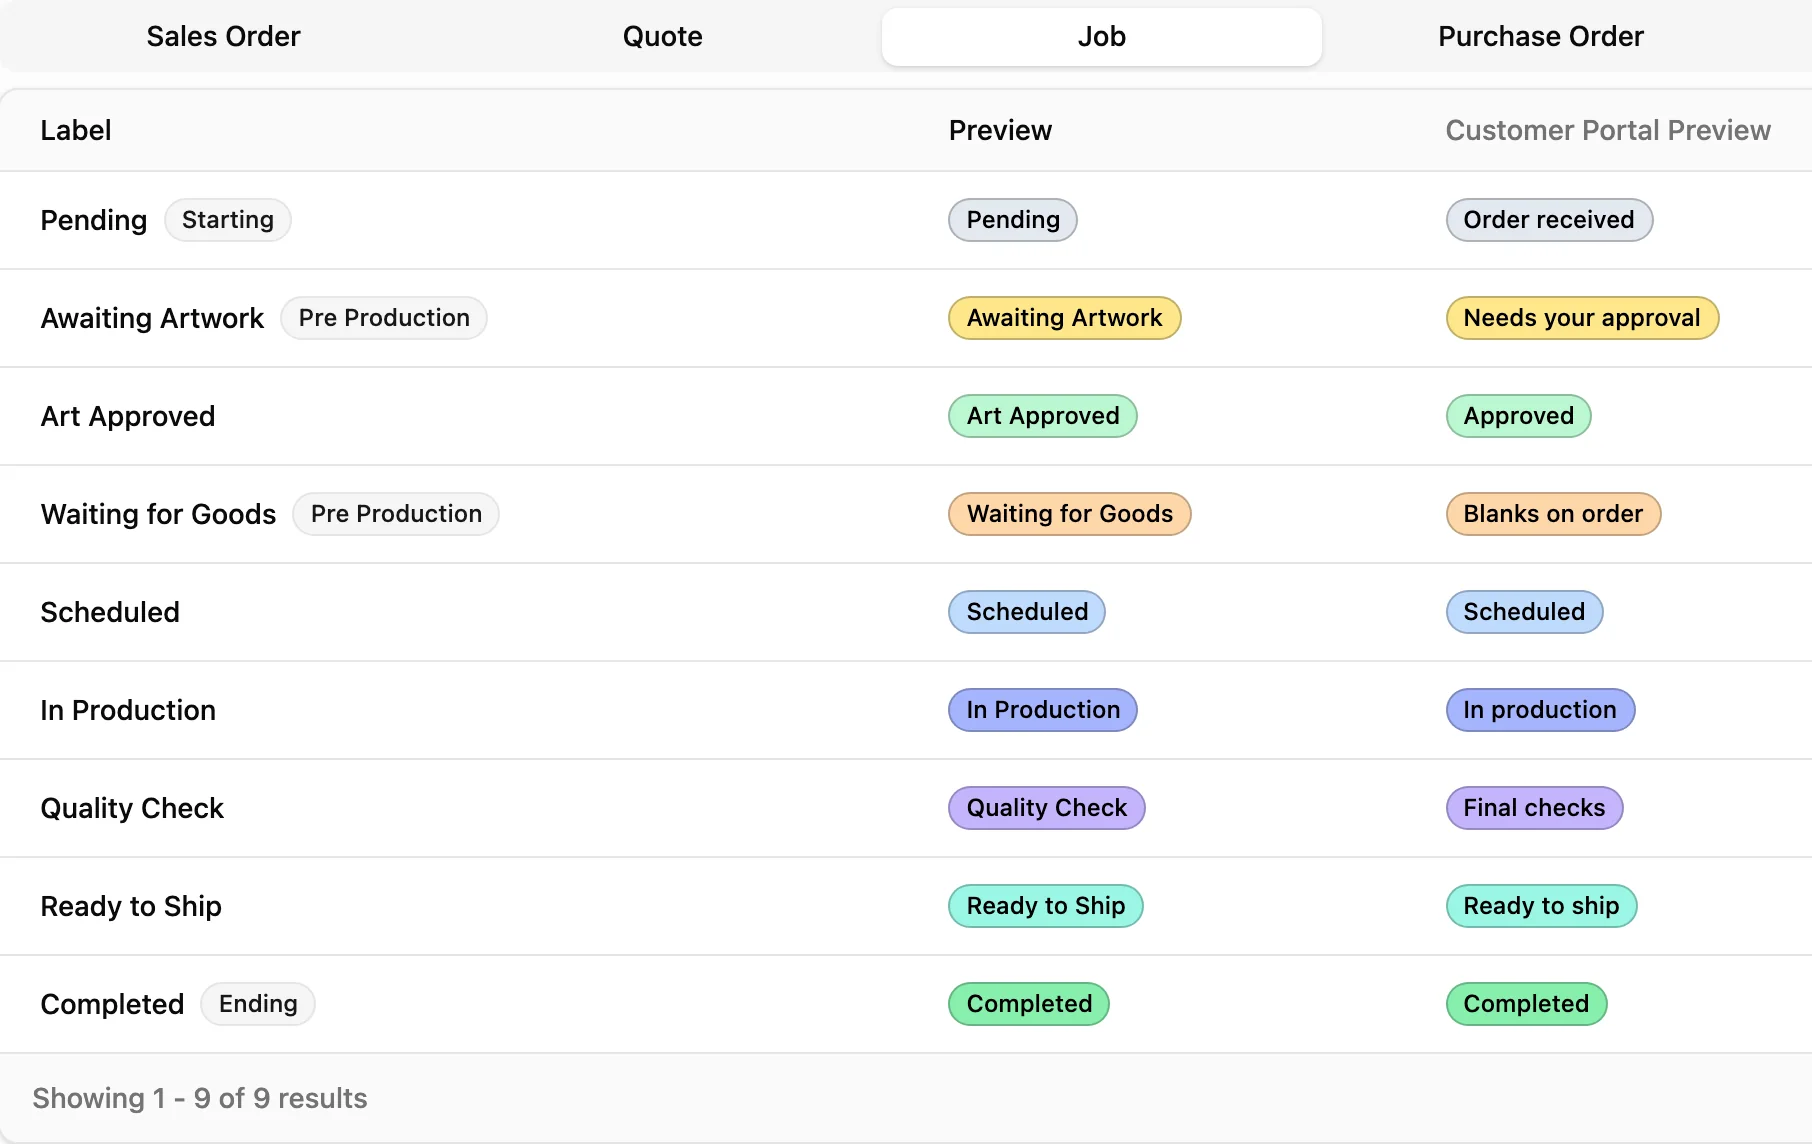
Task: Click the In Production preview badge
Action: [1043, 710]
